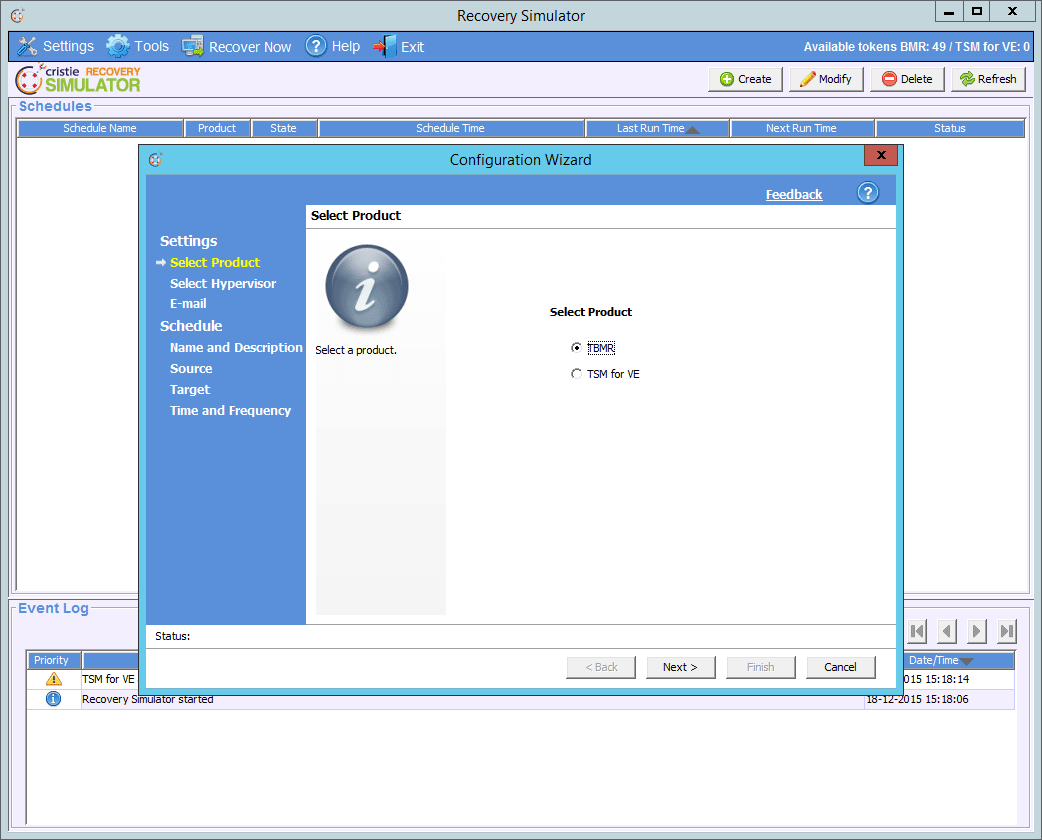
Task: Click Modify schedule button
Action: [x=826, y=79]
